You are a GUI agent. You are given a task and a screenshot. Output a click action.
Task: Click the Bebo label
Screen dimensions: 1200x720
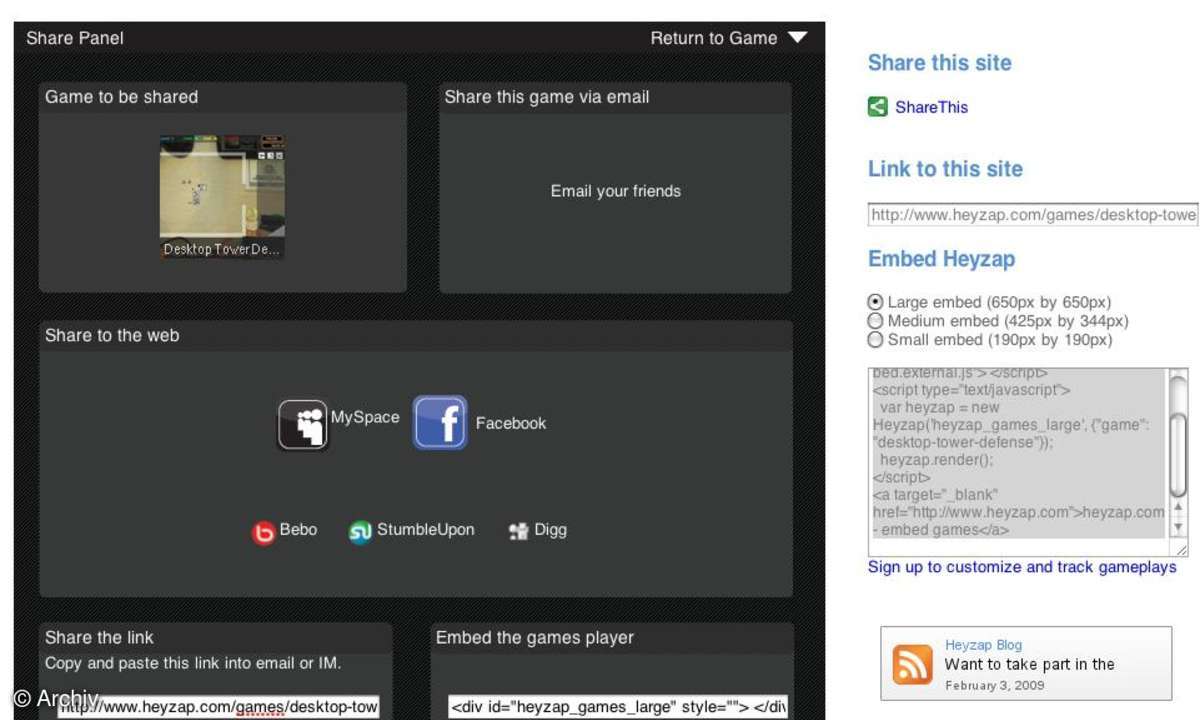coord(298,530)
